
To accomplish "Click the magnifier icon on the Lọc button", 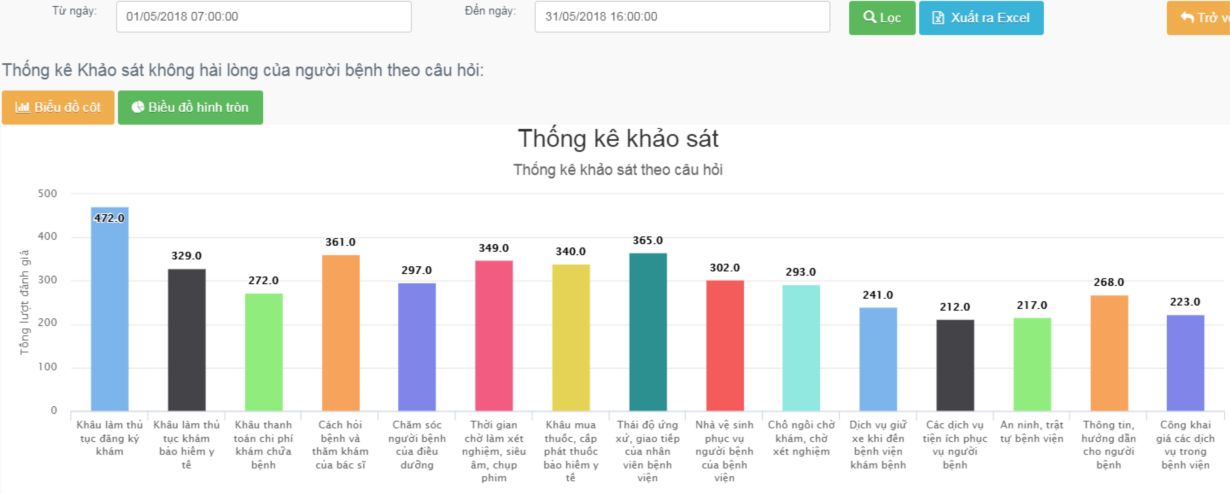I will [x=870, y=18].
